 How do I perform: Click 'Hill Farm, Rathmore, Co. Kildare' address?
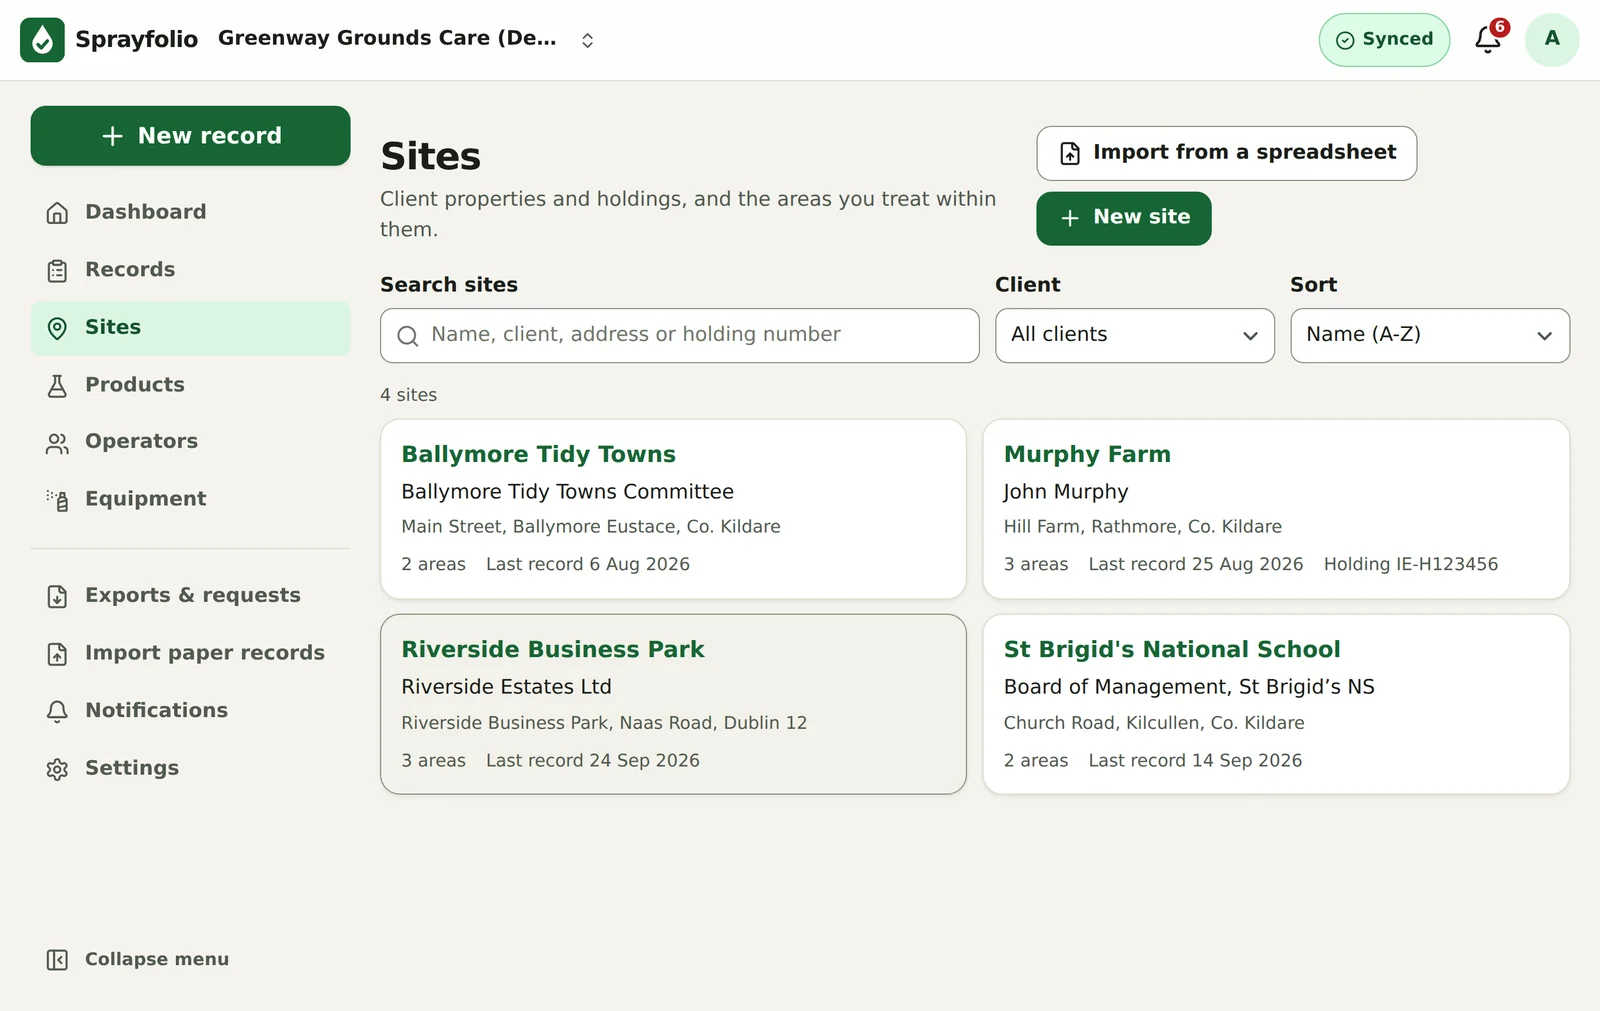click(1142, 527)
